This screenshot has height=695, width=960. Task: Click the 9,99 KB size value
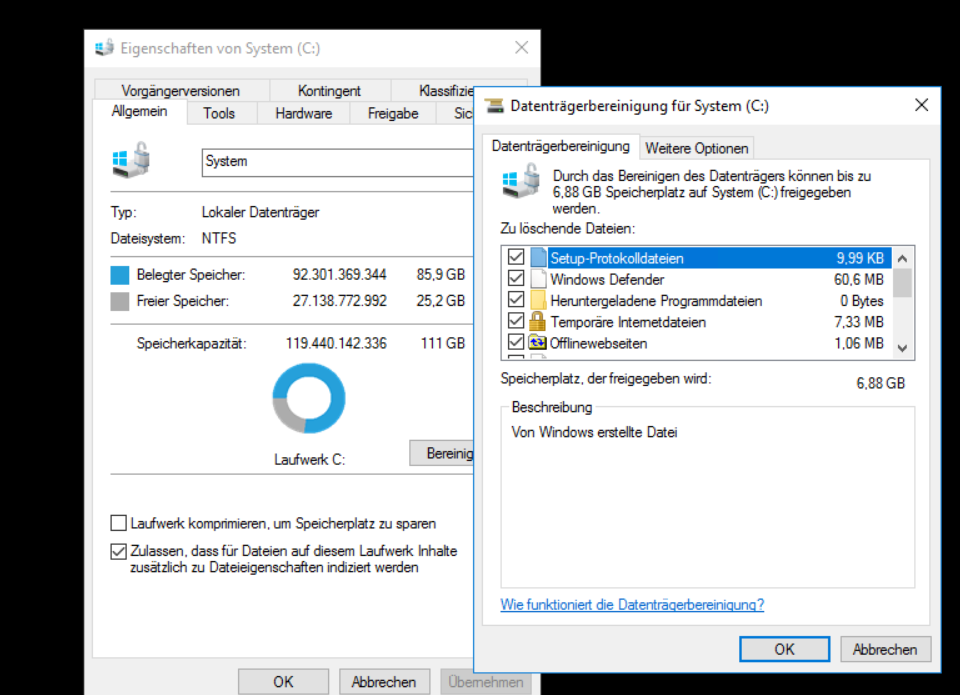pos(860,258)
